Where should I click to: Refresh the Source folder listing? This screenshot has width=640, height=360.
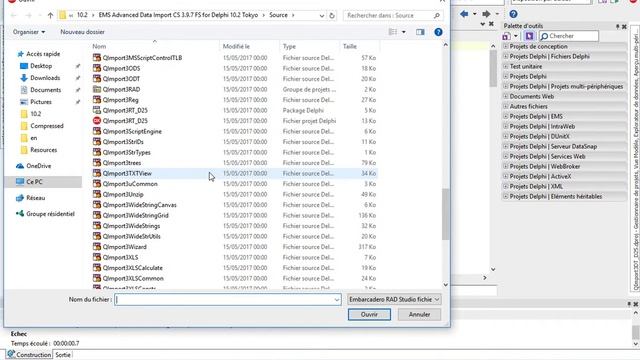pos(332,16)
